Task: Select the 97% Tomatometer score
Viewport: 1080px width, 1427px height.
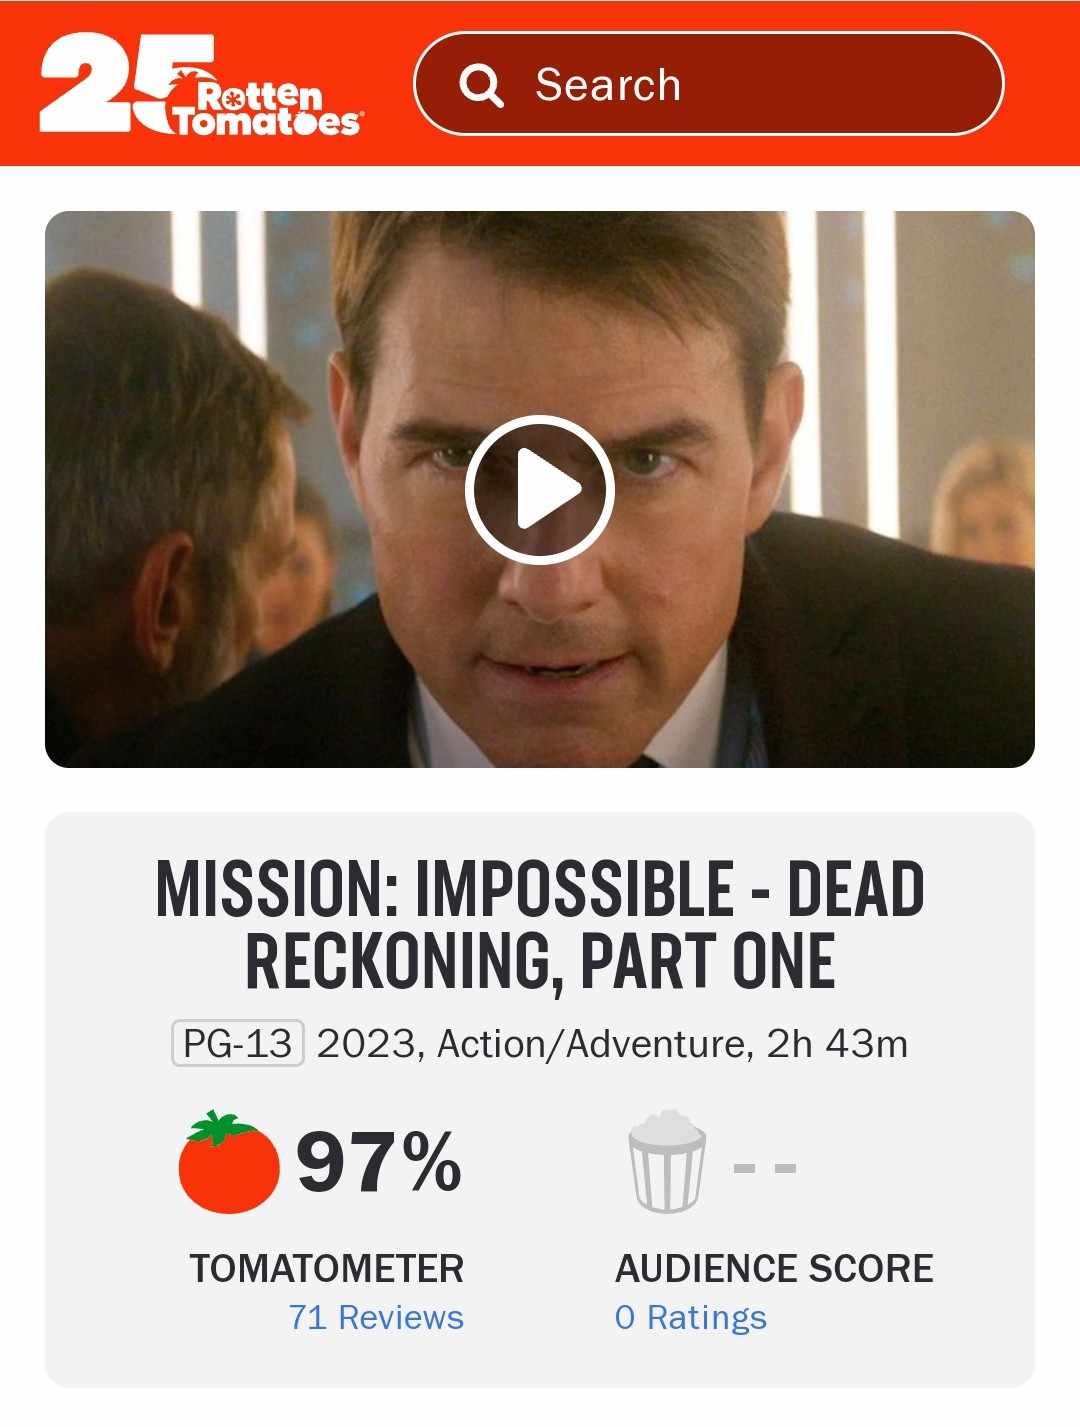Action: 379,1162
